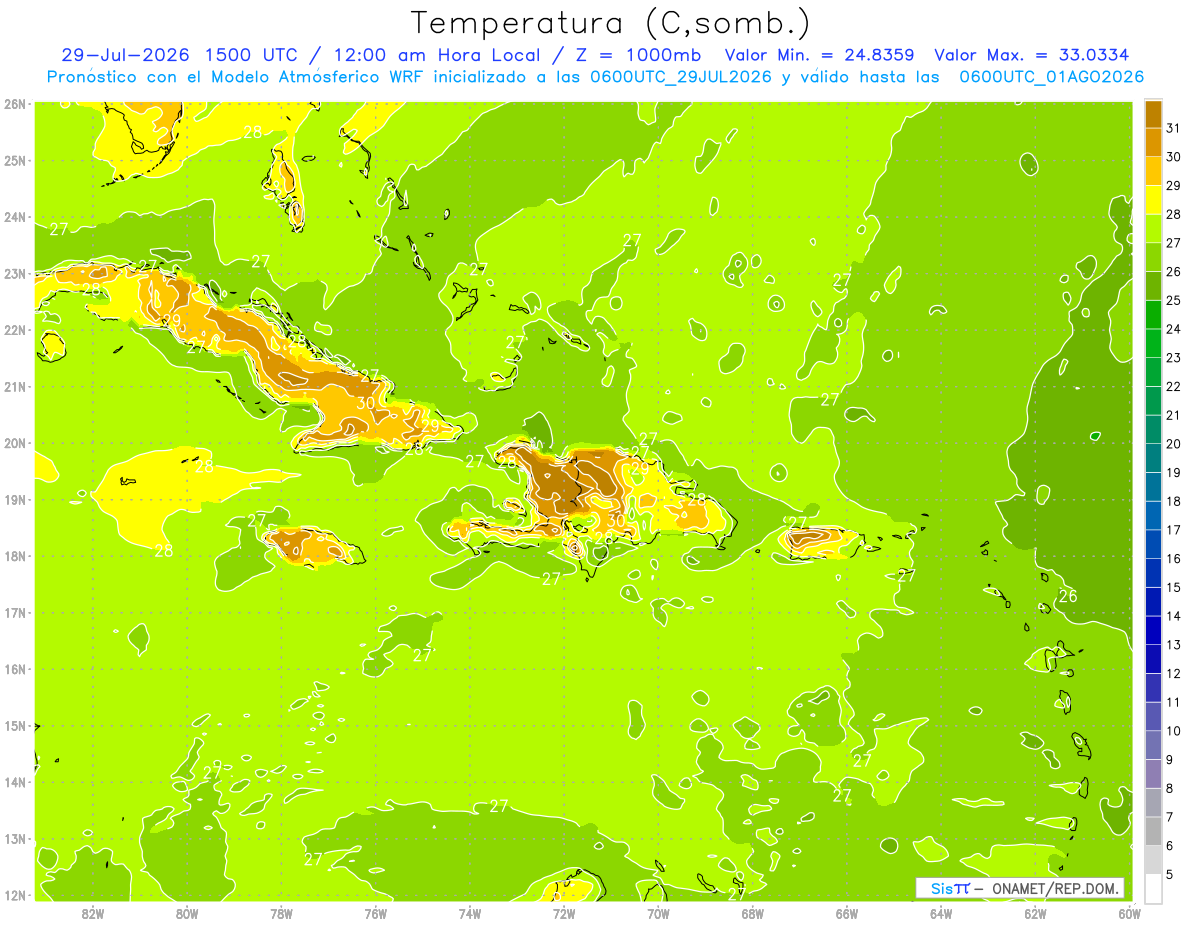Click the "20N" latitude label
Screen dimensions: 1200x927
pyautogui.click(x=15, y=443)
